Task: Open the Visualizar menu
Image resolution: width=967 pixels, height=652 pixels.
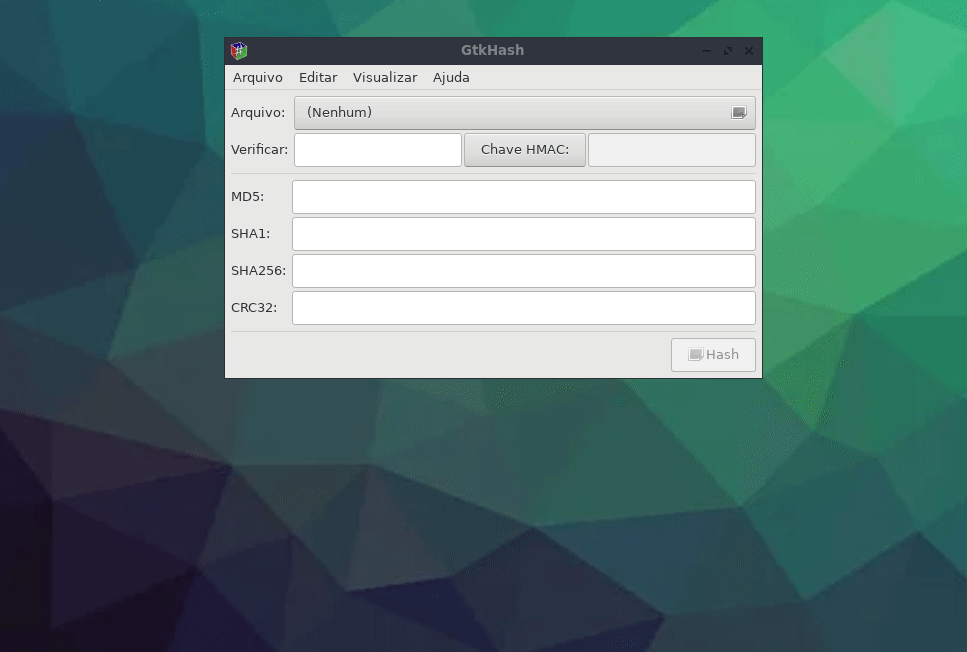Action: click(x=385, y=78)
